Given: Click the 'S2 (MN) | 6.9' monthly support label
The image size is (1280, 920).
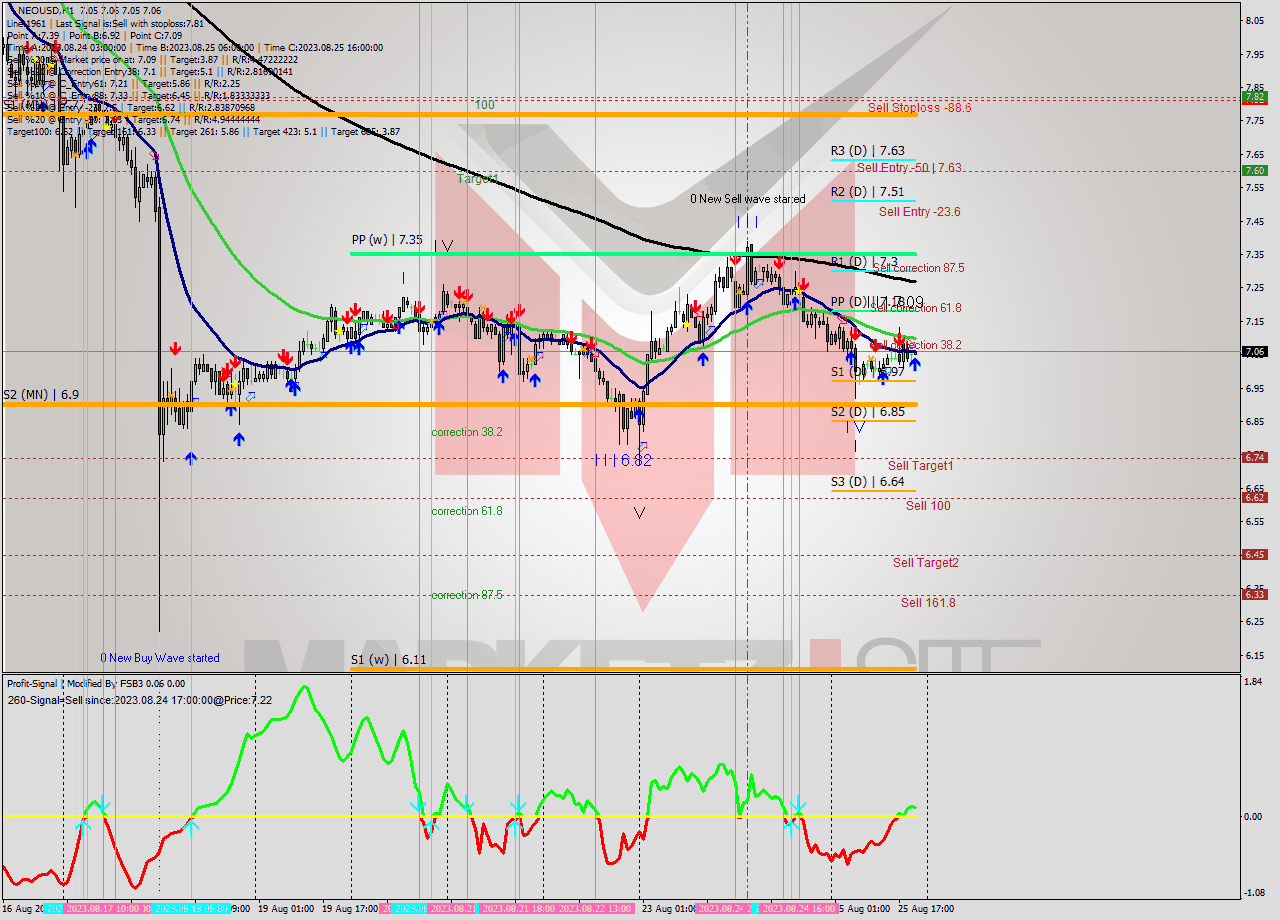Looking at the screenshot, I should click(x=40, y=395).
